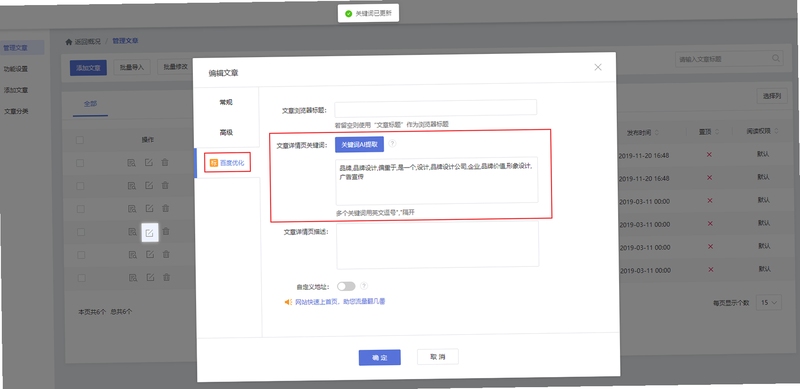Focus the 请输入文章标题 search field
The height and width of the screenshot is (389, 800).
coord(729,59)
